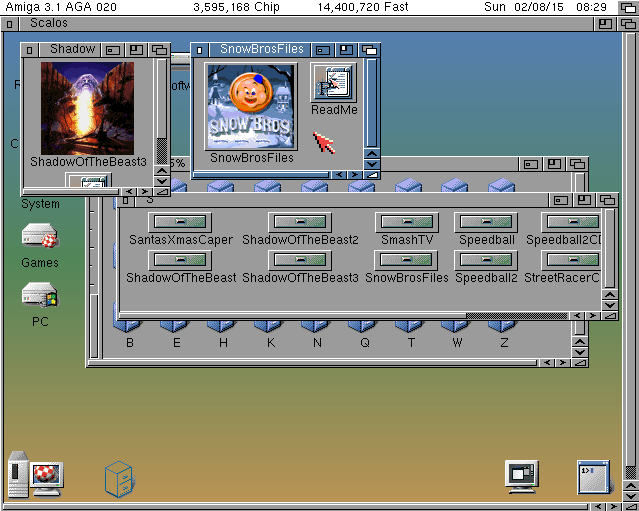Click horizontal scrollbar of alphabet drawer window
The width and height of the screenshot is (639, 511).
313,363
